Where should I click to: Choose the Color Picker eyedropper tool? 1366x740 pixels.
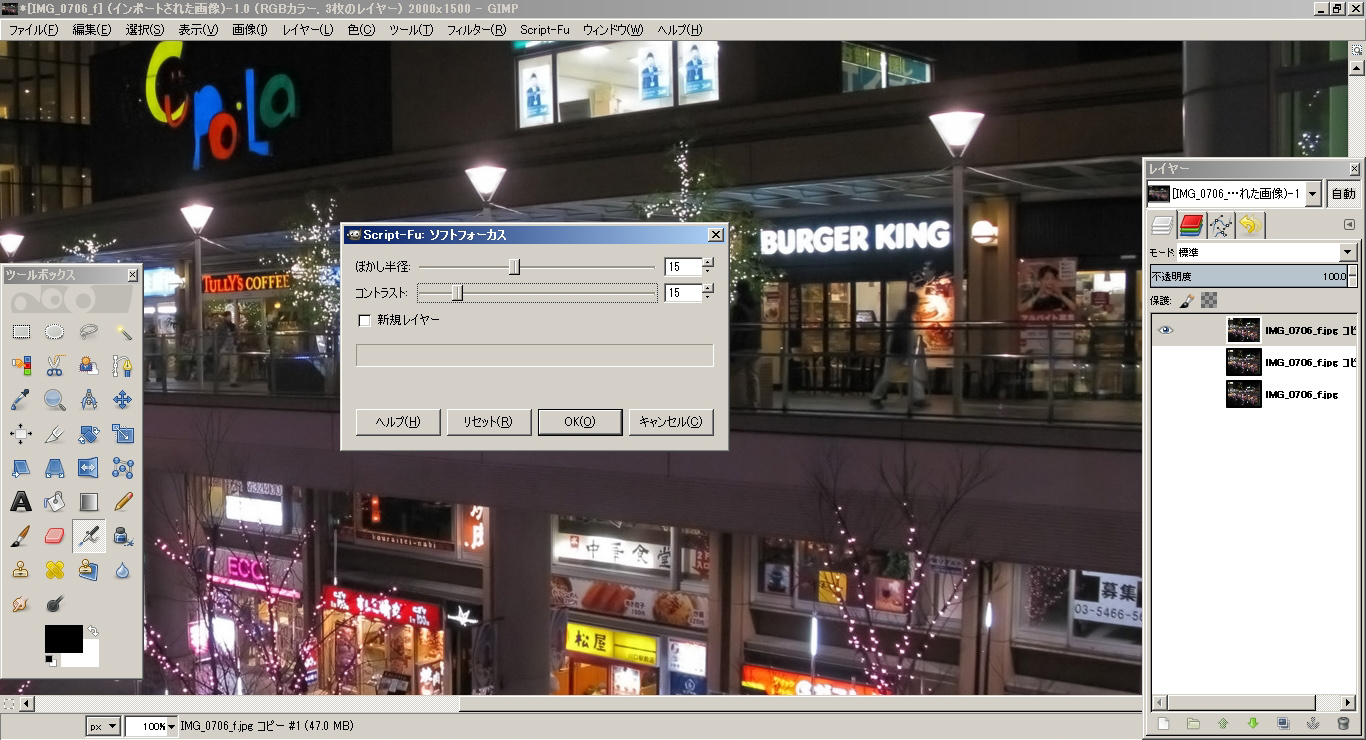[x=21, y=400]
